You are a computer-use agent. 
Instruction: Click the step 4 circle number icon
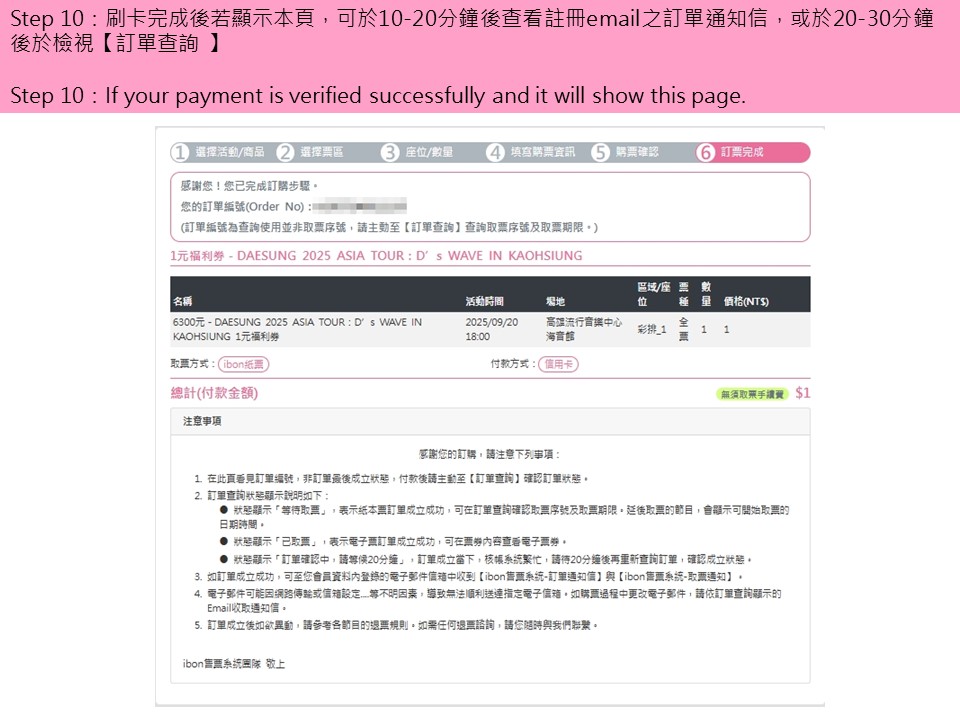click(496, 152)
